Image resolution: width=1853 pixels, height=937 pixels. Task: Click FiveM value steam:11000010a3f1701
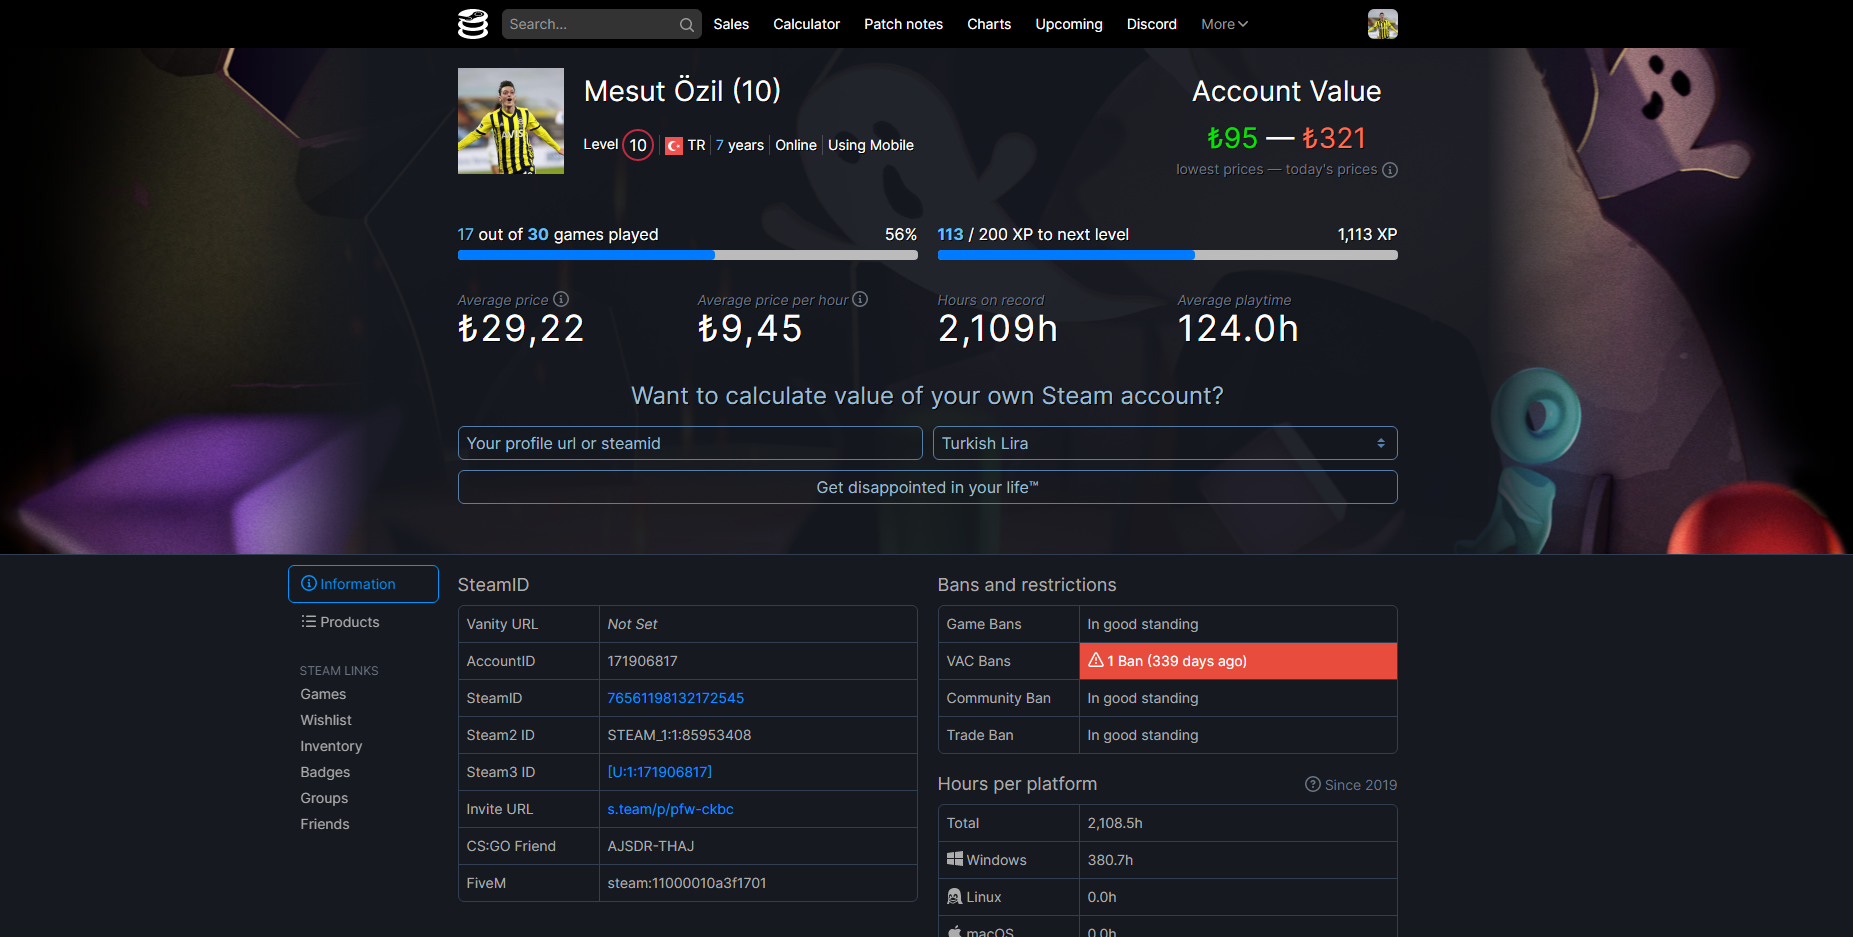[687, 883]
